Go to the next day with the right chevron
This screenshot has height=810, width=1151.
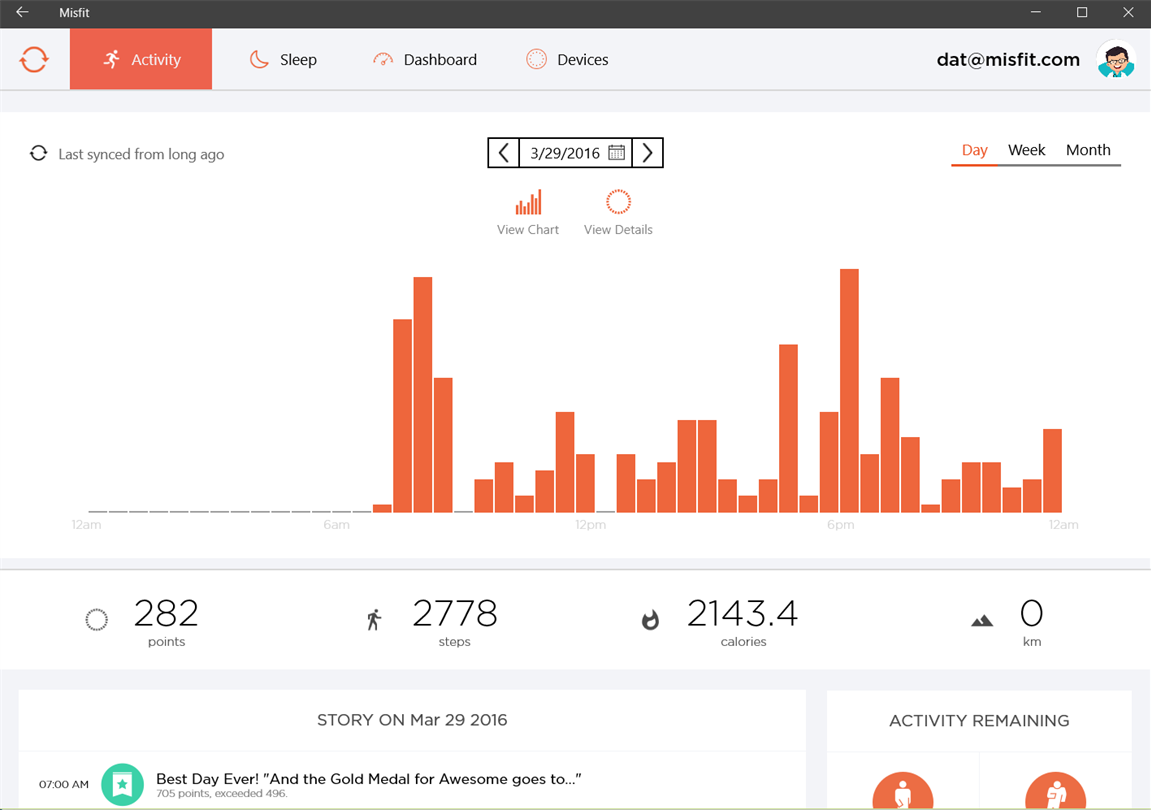pos(647,153)
